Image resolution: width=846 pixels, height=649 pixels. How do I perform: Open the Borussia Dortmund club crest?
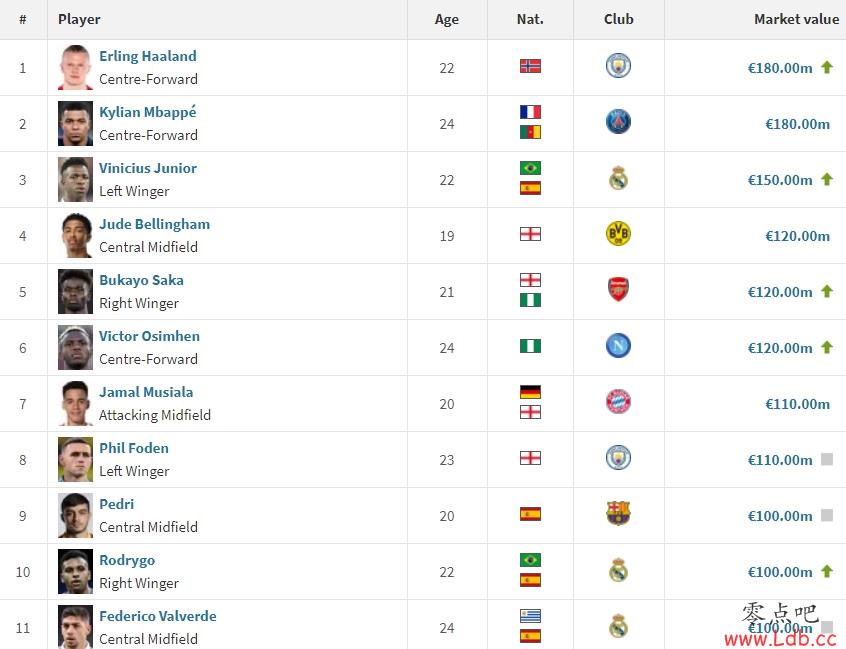[618, 234]
